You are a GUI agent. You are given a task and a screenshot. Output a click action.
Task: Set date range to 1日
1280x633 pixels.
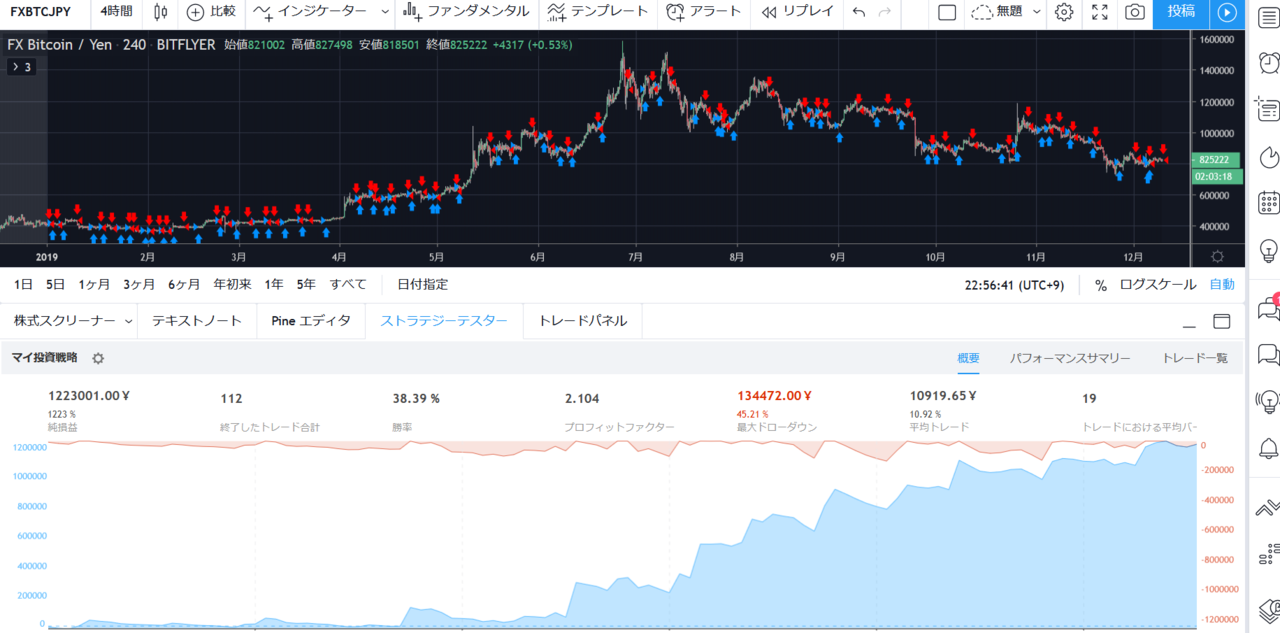pos(25,285)
